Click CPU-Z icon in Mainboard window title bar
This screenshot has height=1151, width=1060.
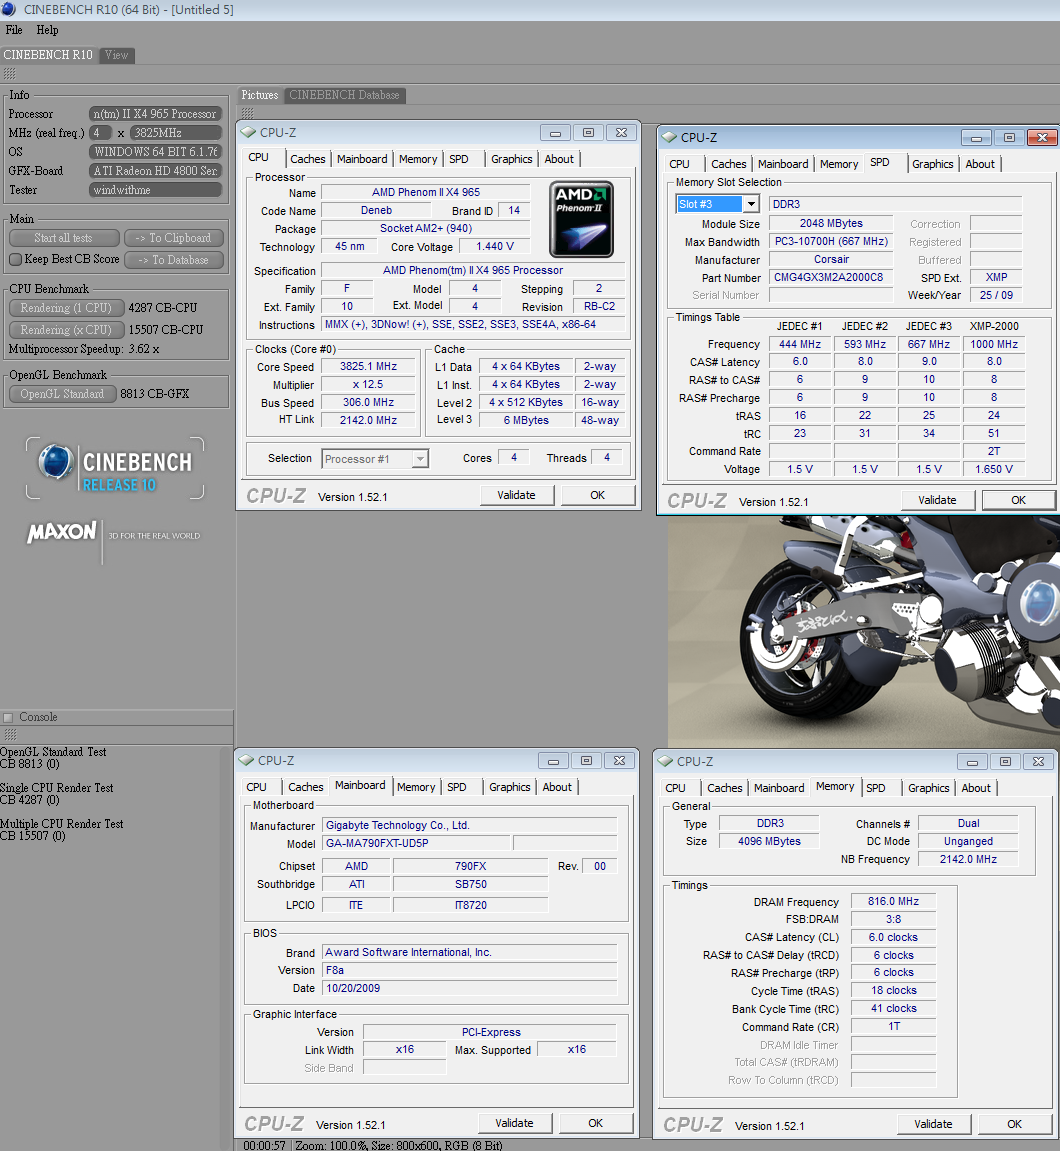tap(246, 761)
